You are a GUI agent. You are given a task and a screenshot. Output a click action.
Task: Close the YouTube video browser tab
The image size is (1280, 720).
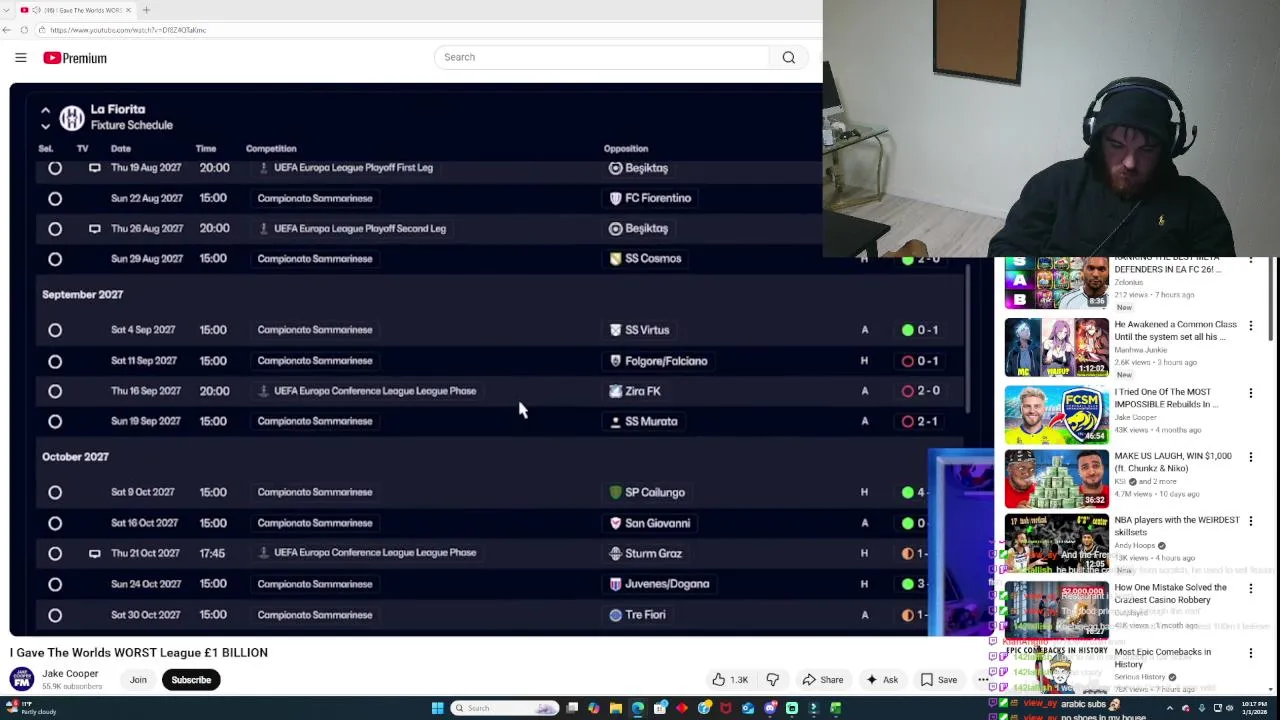click(128, 10)
